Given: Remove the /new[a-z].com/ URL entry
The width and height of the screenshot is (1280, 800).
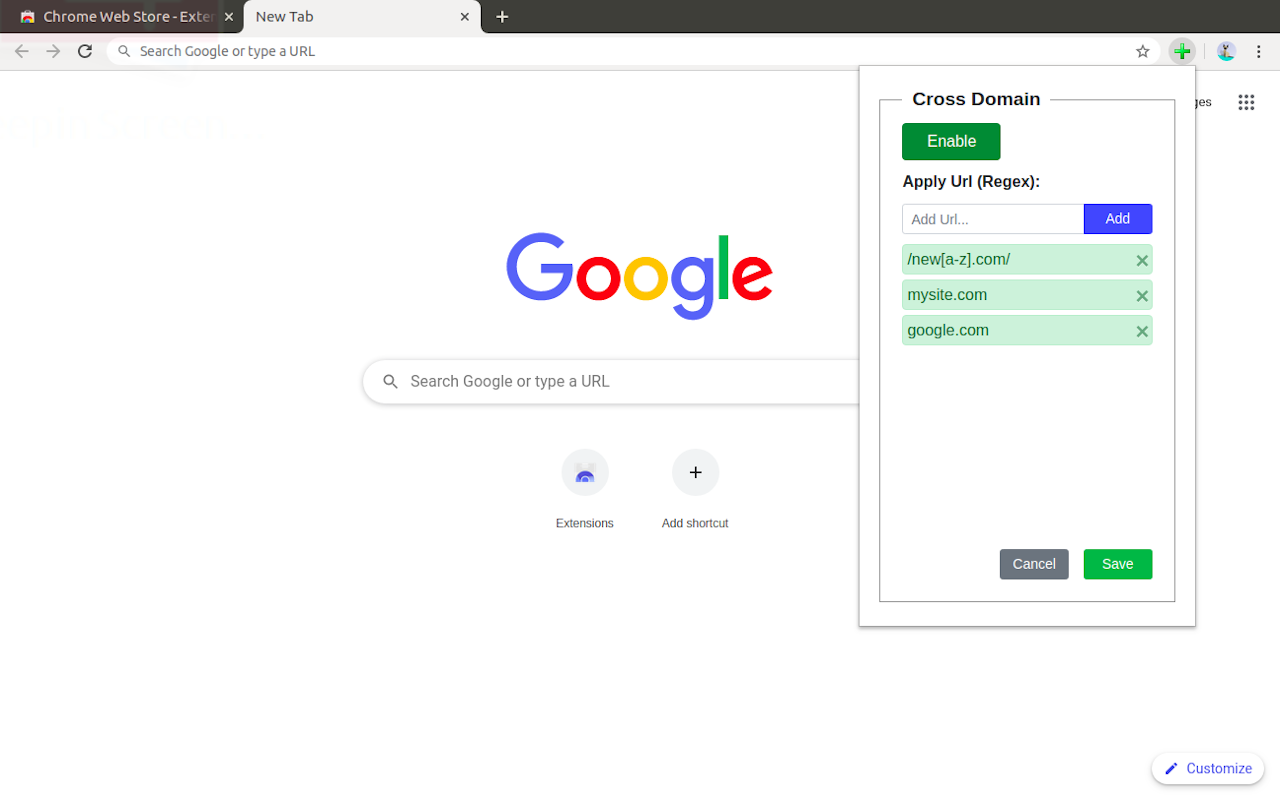Looking at the screenshot, I should point(1142,261).
